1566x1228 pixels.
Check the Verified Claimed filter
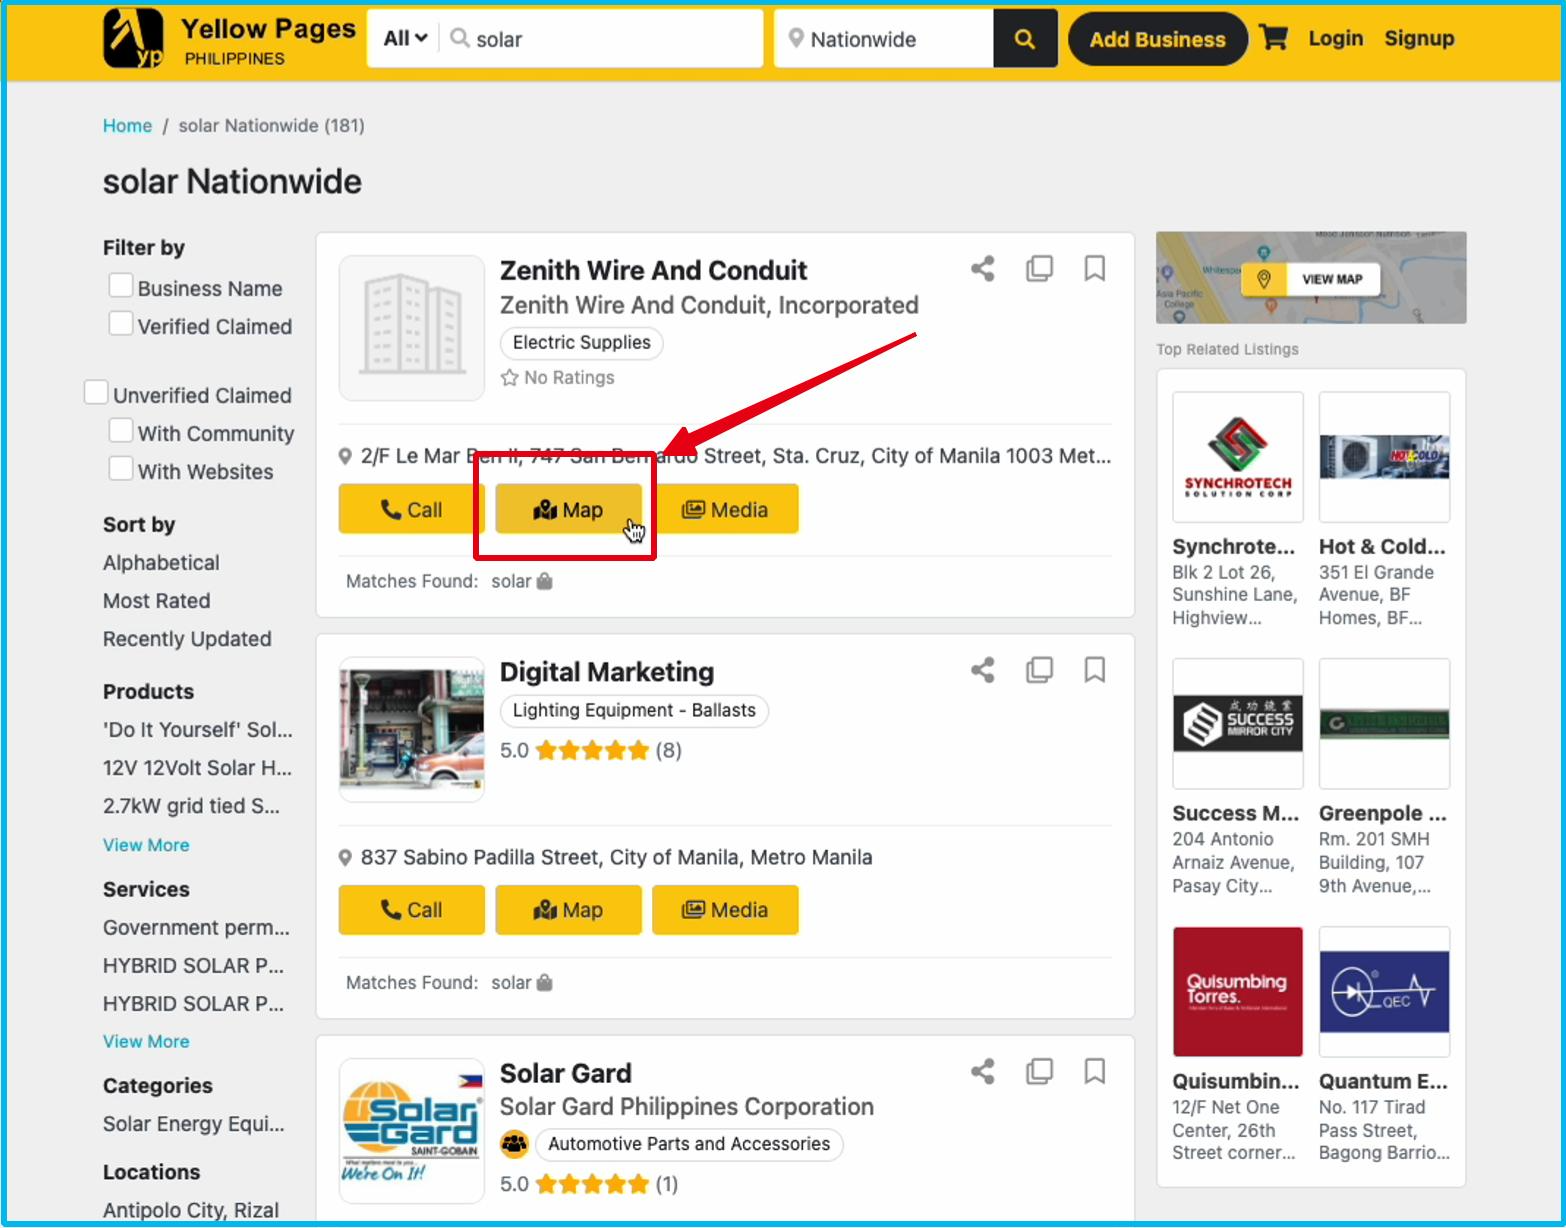[x=120, y=324]
